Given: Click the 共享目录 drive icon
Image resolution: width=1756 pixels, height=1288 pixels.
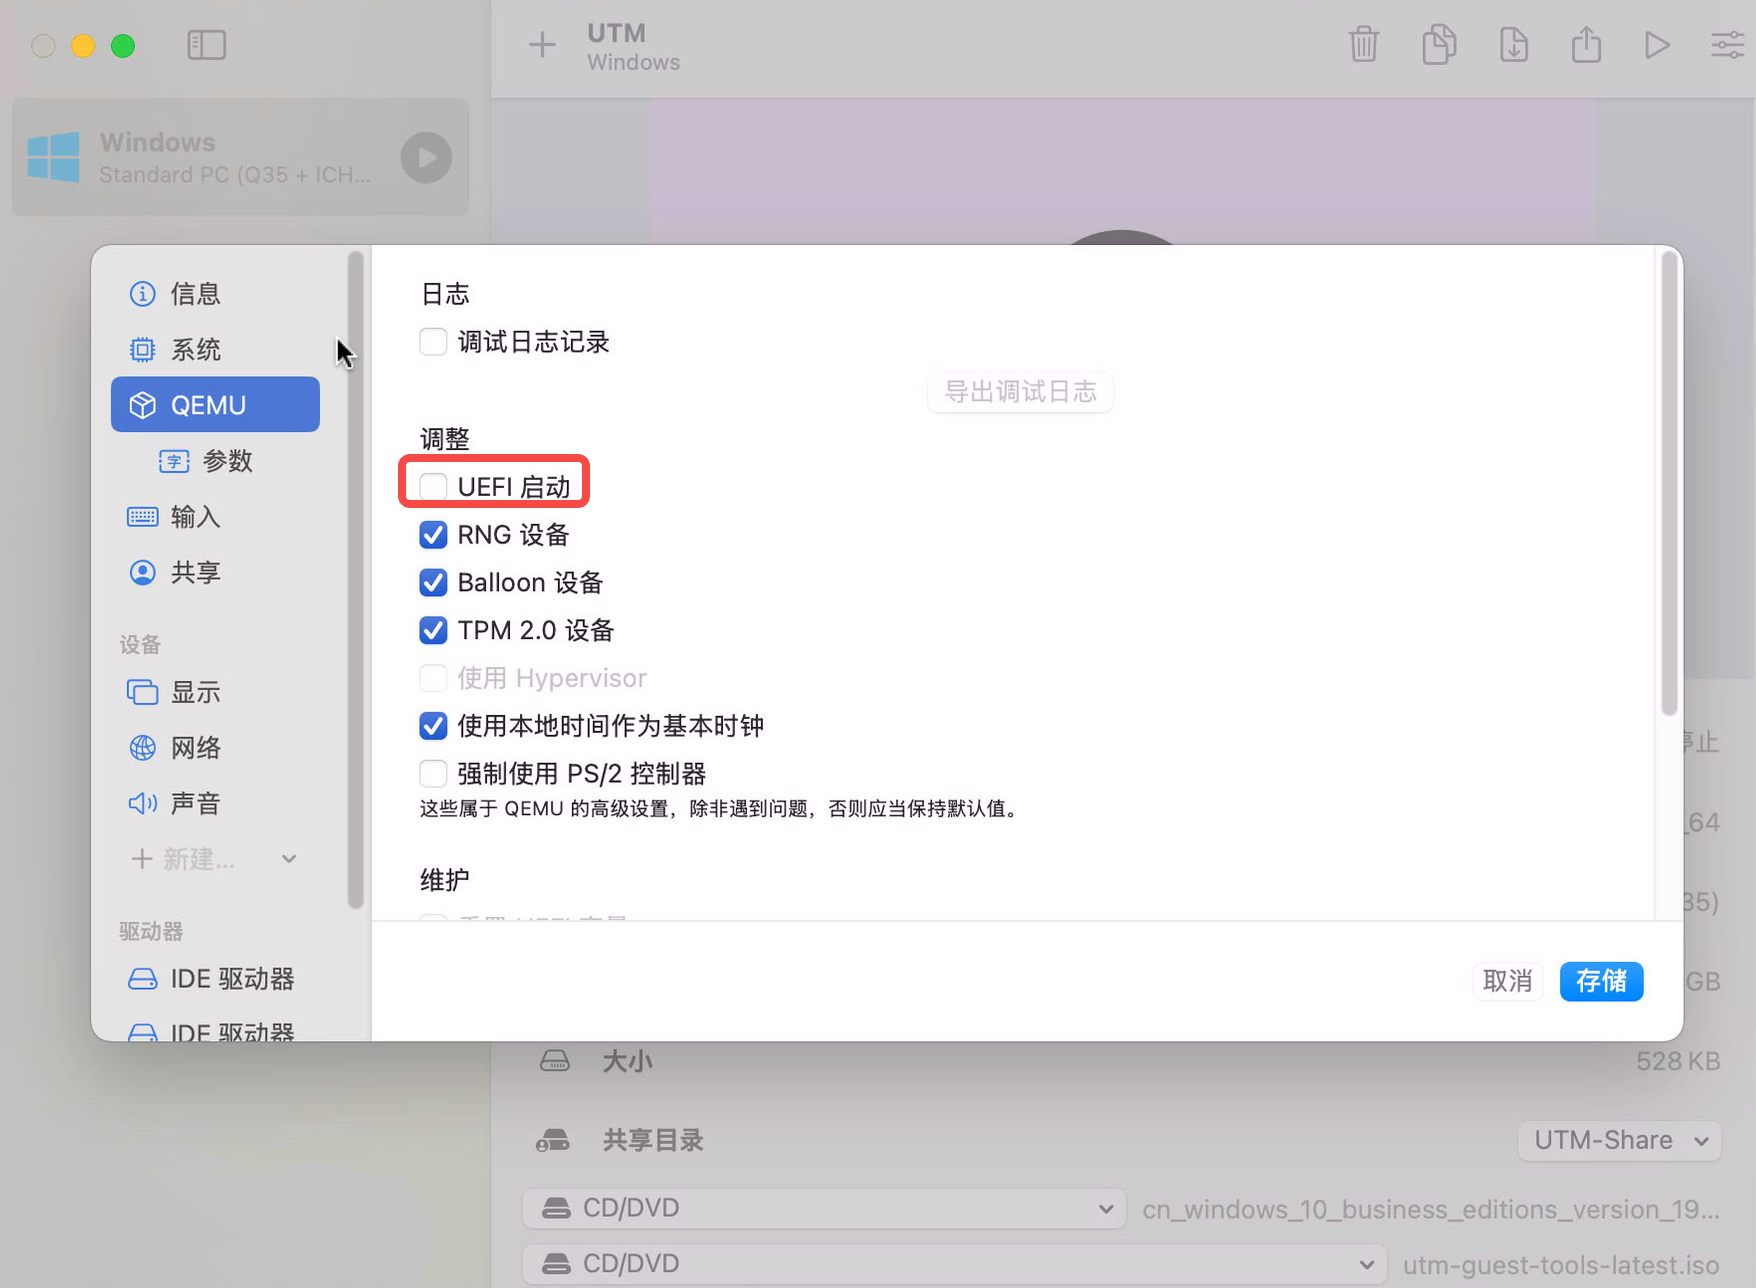Looking at the screenshot, I should pyautogui.click(x=553, y=1141).
